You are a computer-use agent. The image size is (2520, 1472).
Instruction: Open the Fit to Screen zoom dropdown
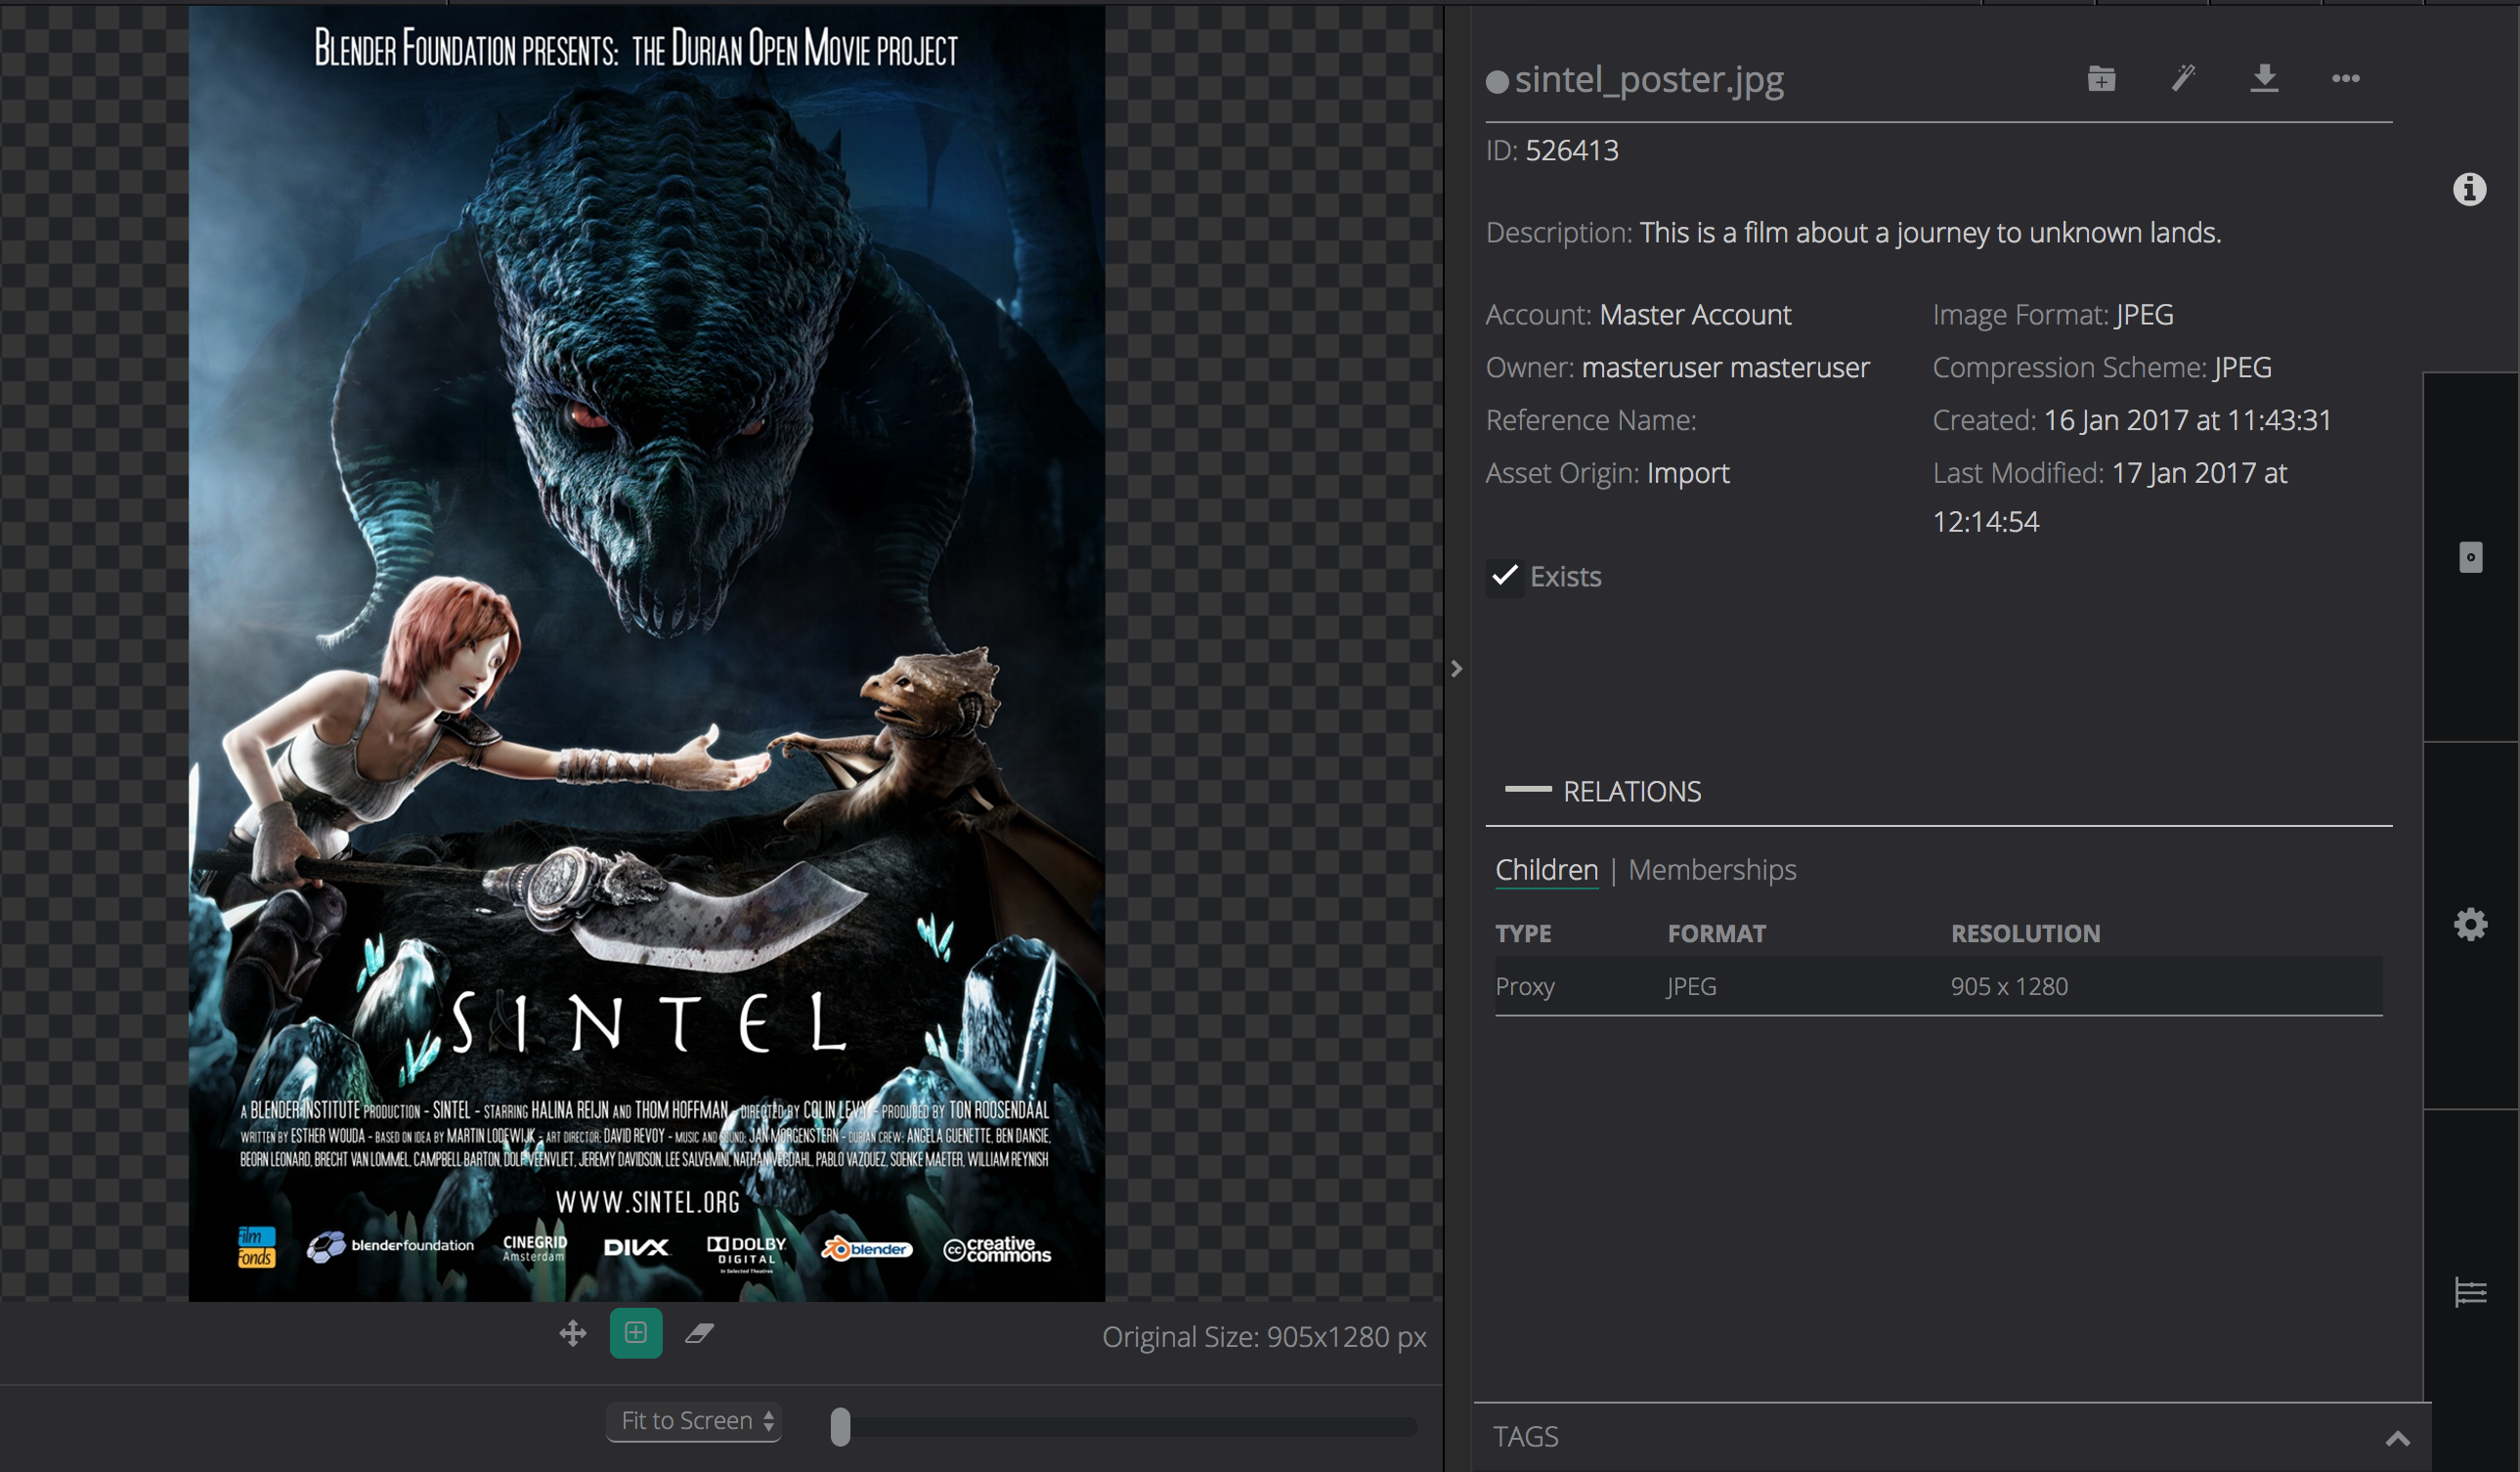pyautogui.click(x=695, y=1421)
